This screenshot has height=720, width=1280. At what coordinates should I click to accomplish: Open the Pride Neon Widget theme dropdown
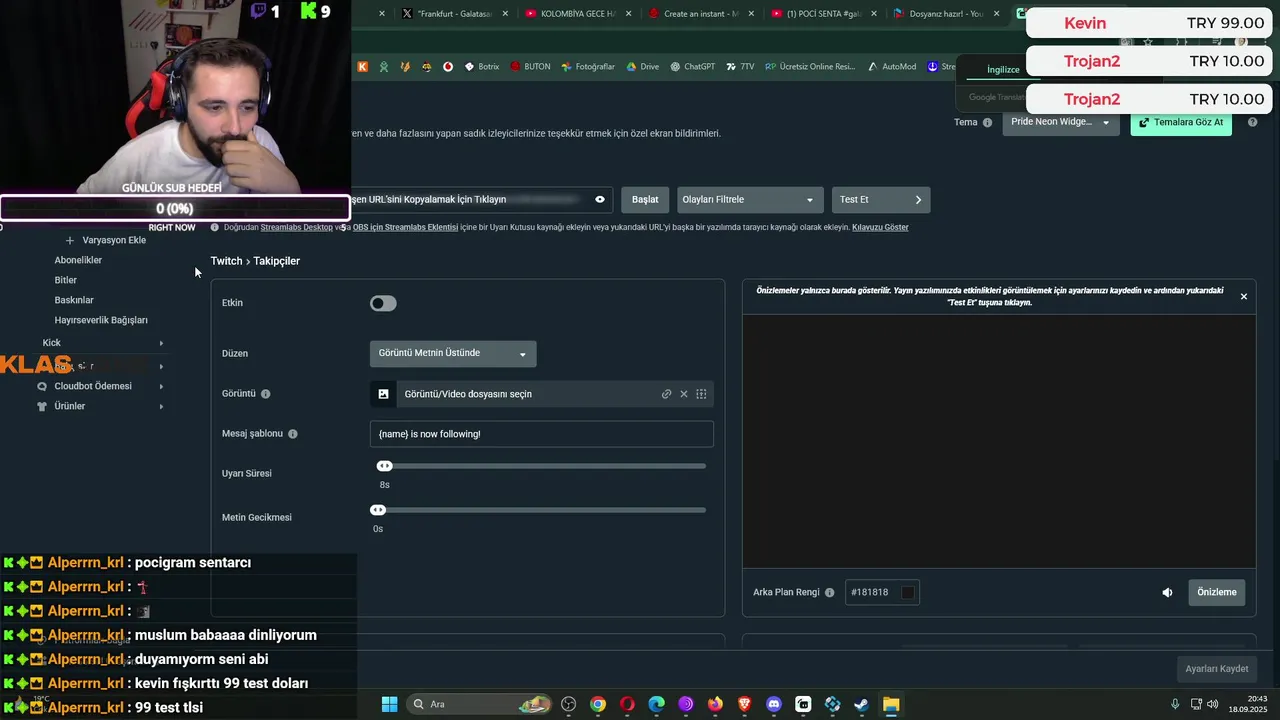click(x=1061, y=122)
